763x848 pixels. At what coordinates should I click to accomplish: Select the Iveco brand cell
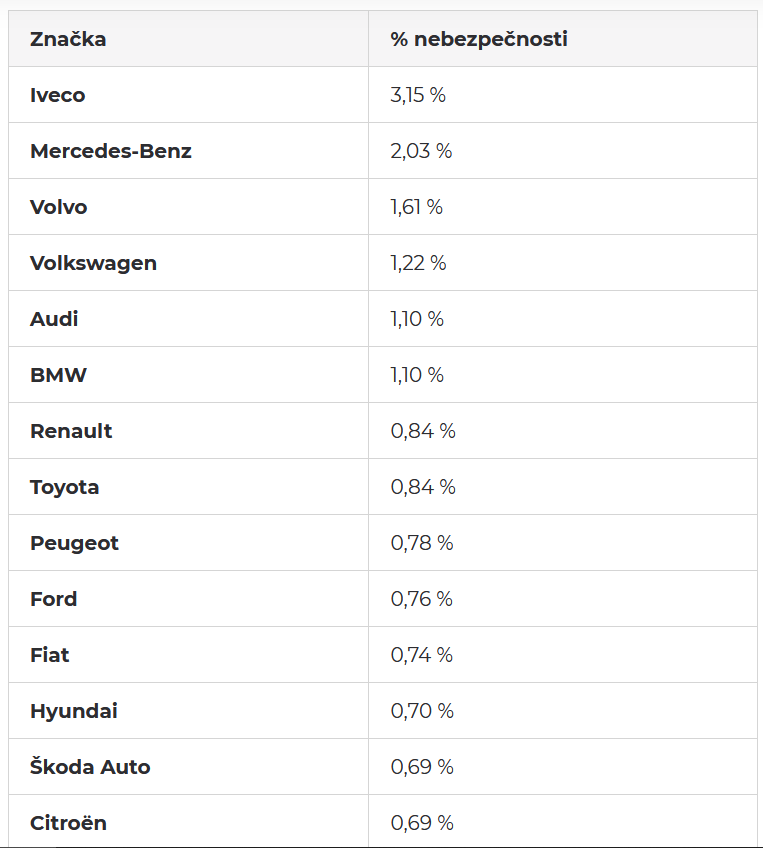(x=58, y=95)
